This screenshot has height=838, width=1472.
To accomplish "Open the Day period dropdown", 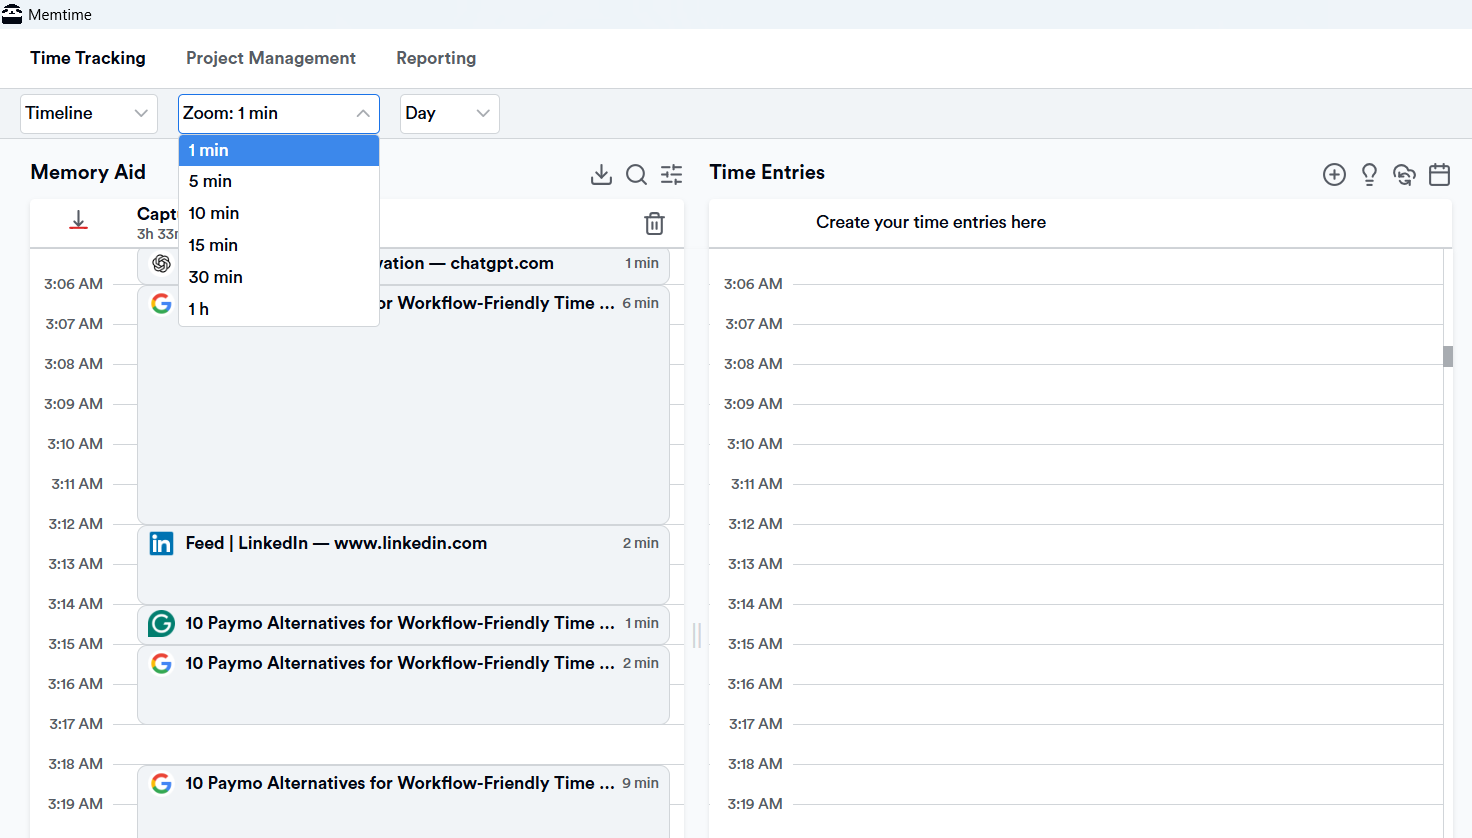I will [449, 113].
